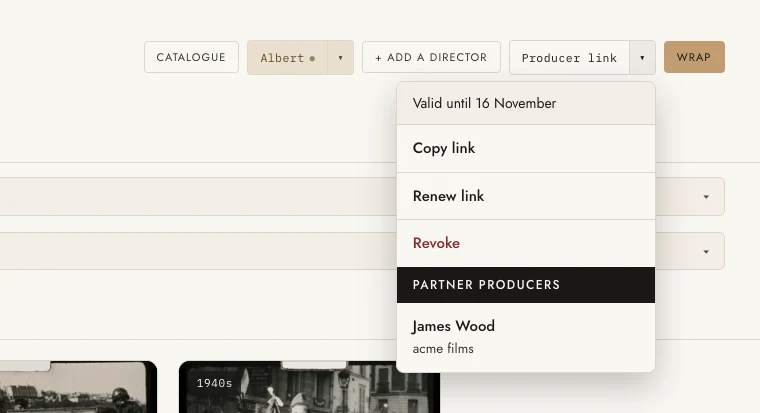Expand the second collapsed section arrow

(706, 252)
